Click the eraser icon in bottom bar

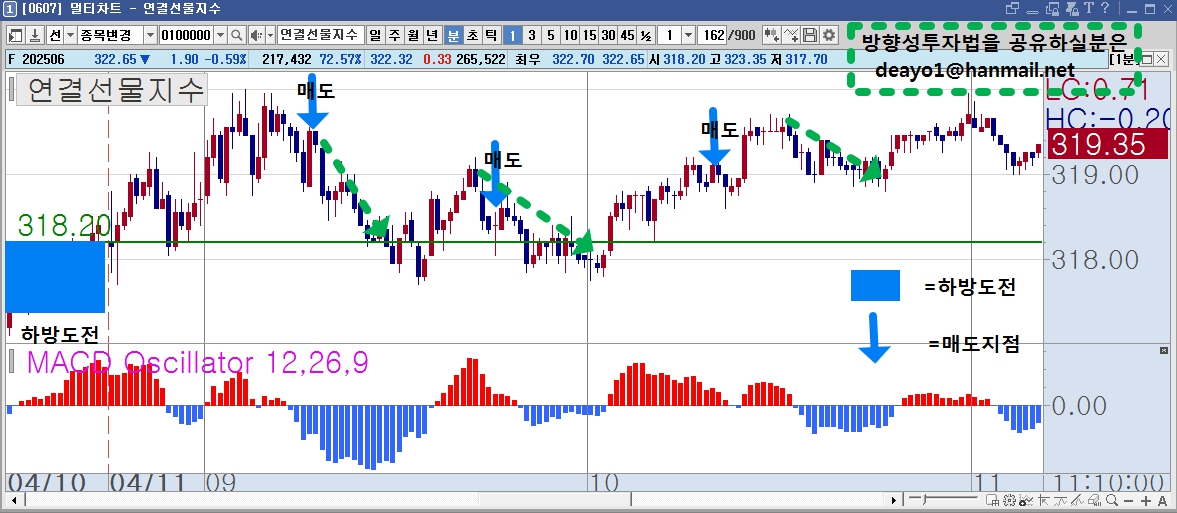1095,500
